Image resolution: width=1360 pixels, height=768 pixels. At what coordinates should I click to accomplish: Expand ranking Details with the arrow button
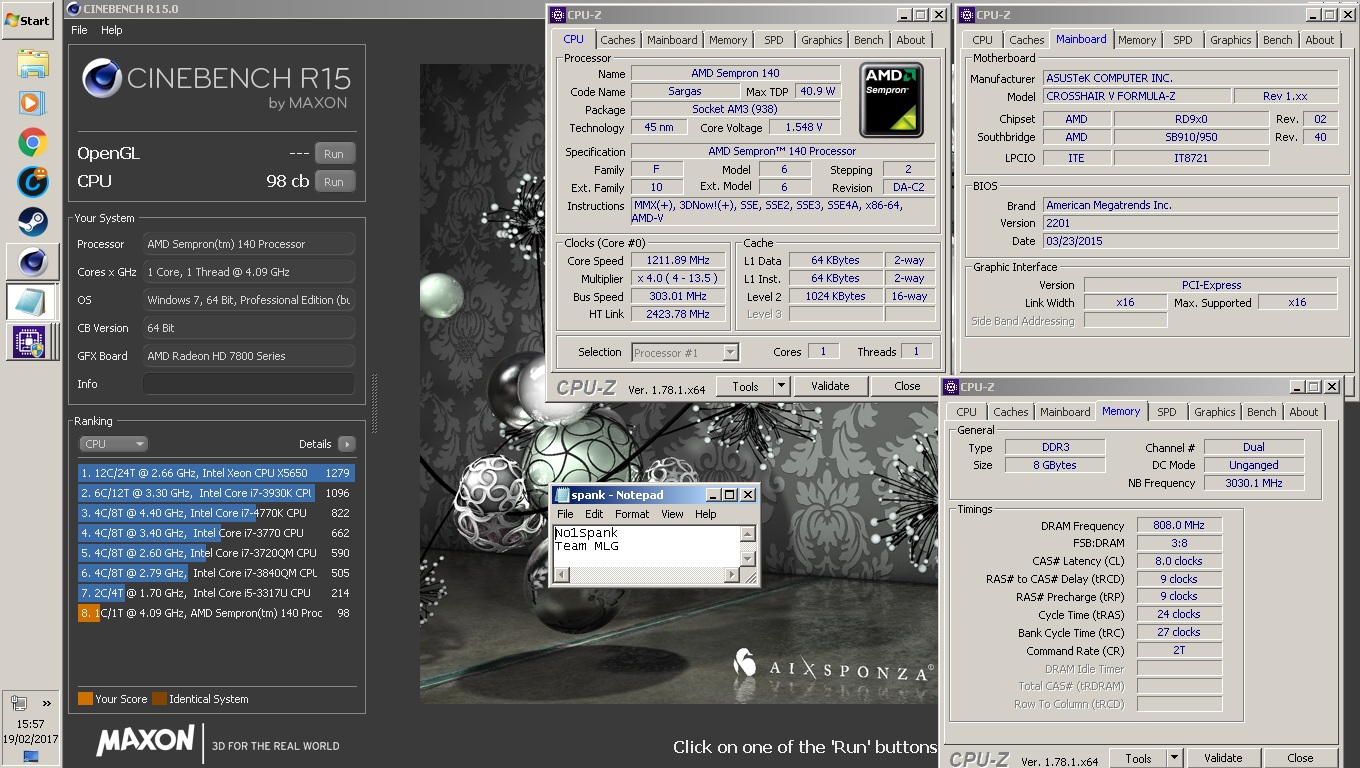point(346,444)
